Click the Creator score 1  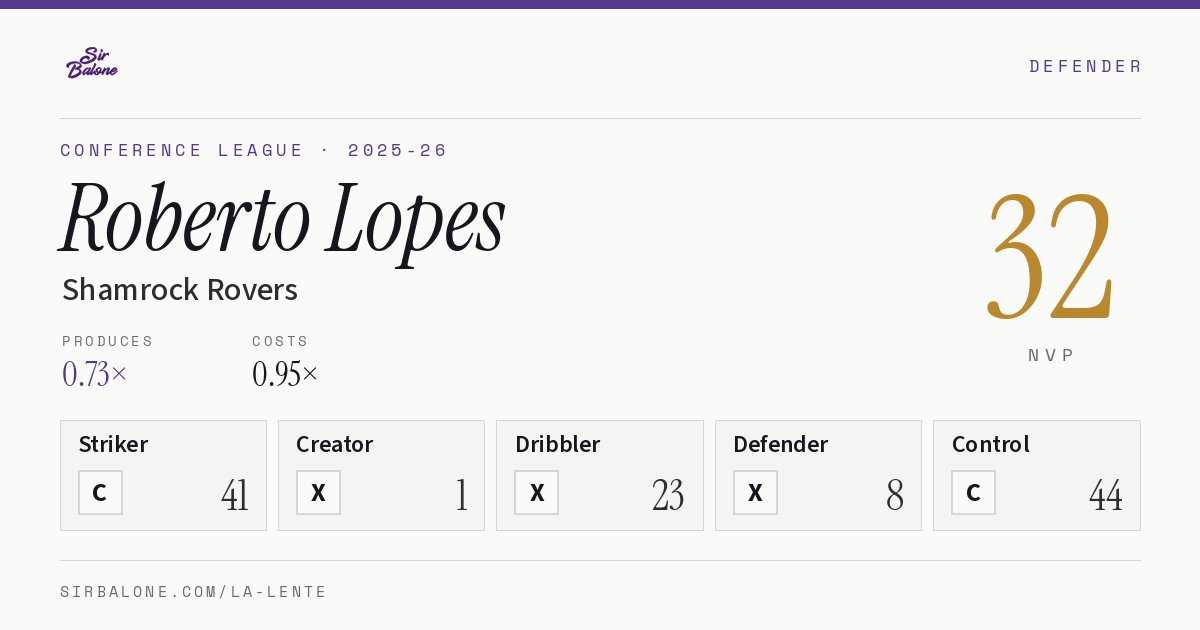[461, 495]
